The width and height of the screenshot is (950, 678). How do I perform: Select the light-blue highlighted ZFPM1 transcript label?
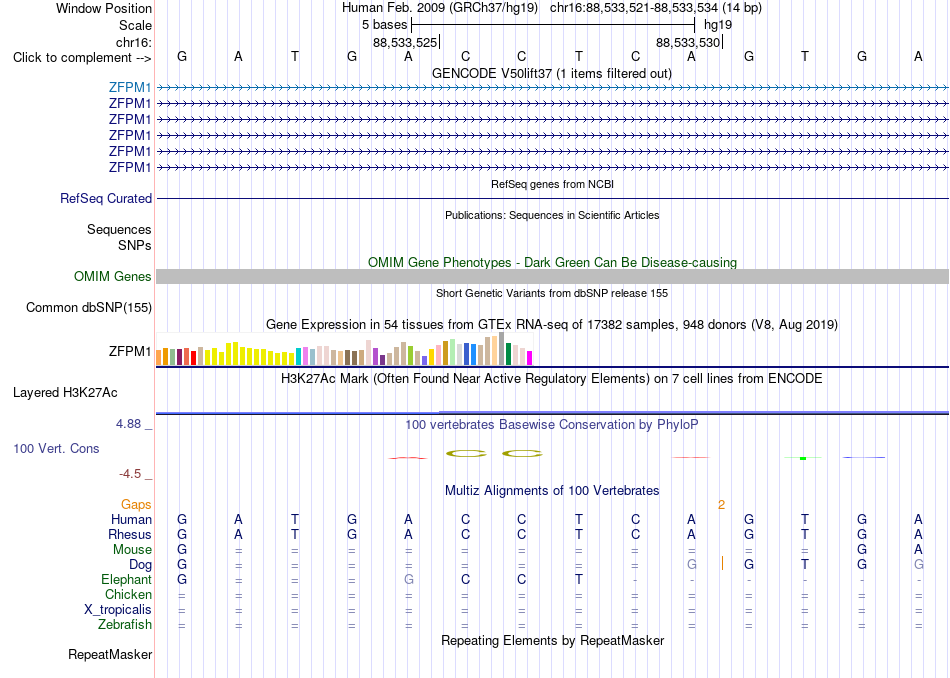130,87
